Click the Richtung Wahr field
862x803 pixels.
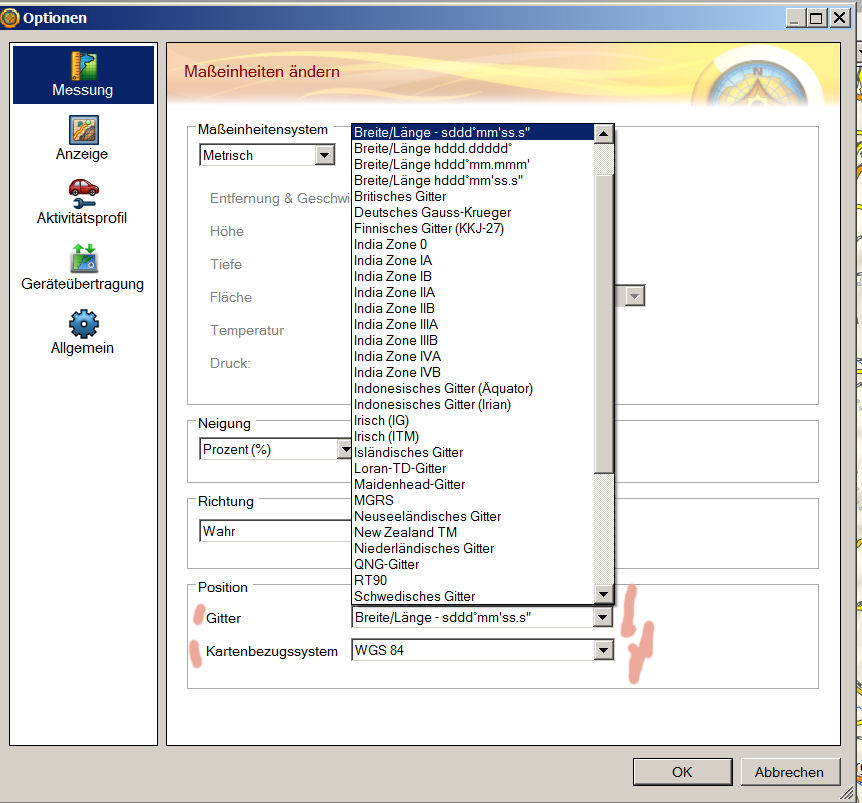point(275,531)
